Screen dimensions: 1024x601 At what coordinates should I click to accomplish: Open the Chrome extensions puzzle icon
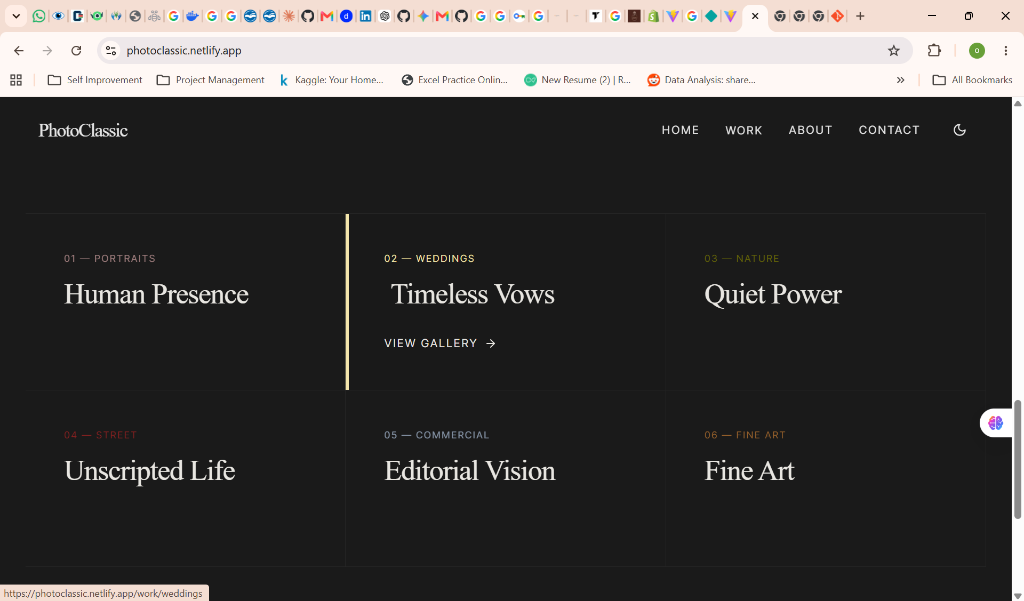coord(934,50)
